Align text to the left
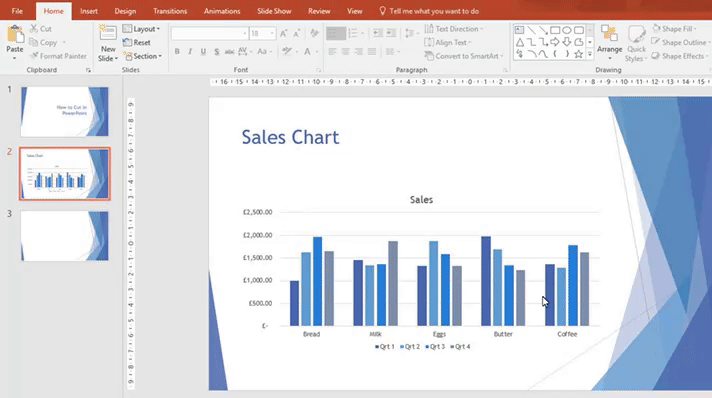This screenshot has height=398, width=712. pyautogui.click(x=332, y=51)
